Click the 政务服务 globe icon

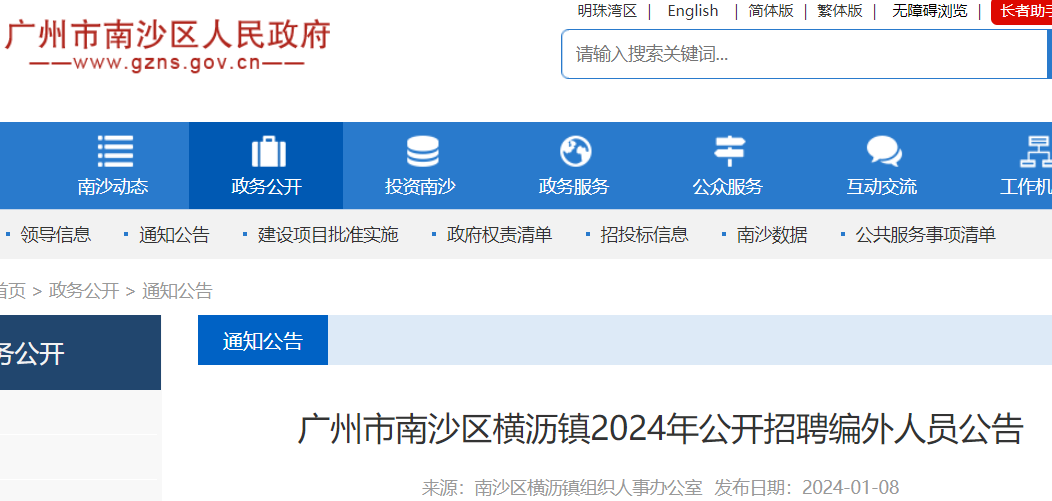coord(575,151)
